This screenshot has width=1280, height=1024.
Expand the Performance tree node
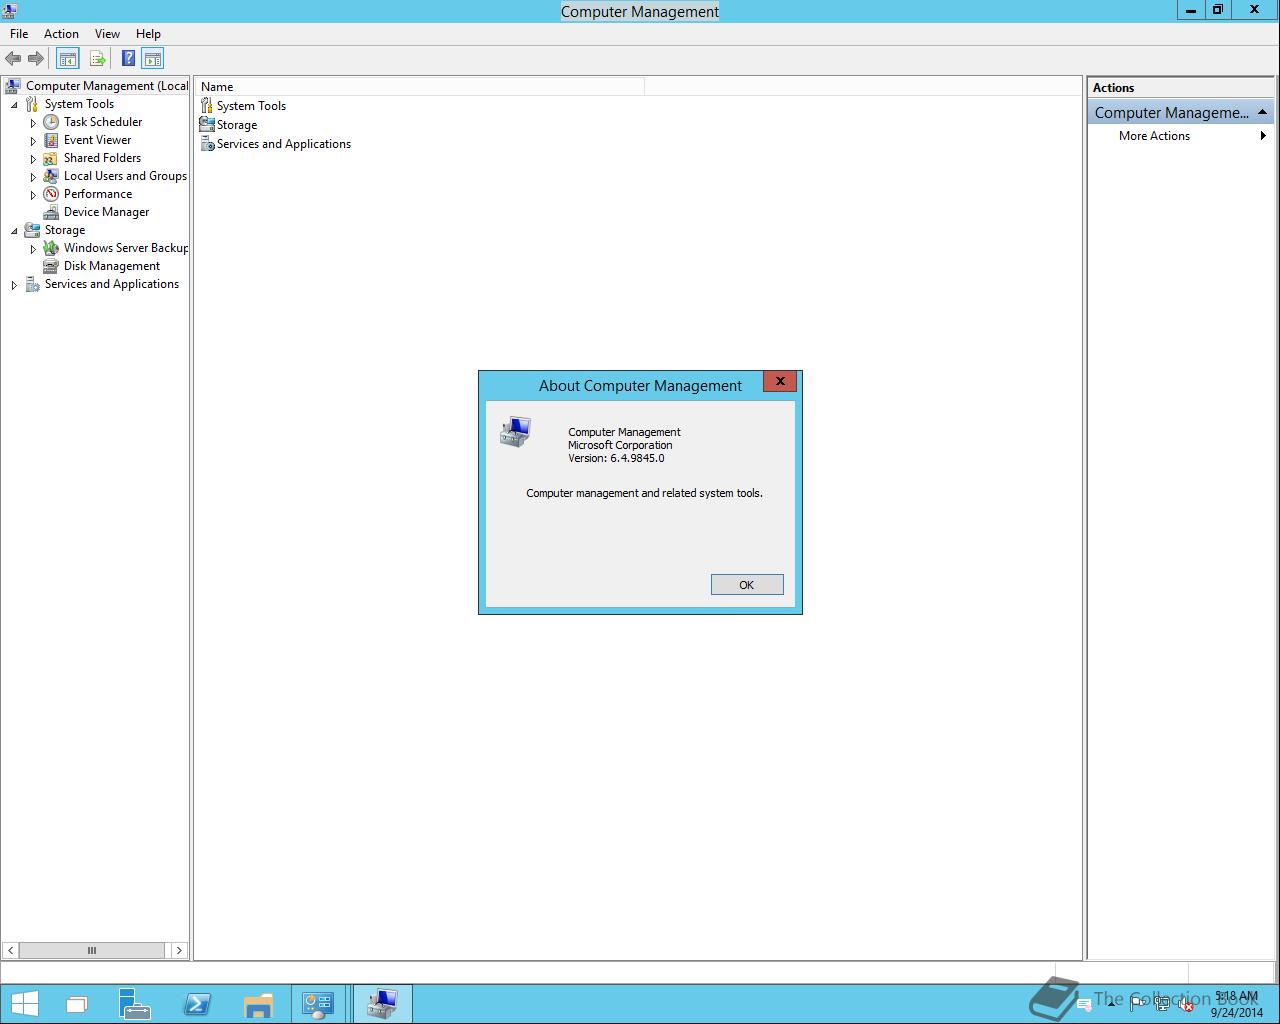coord(33,195)
